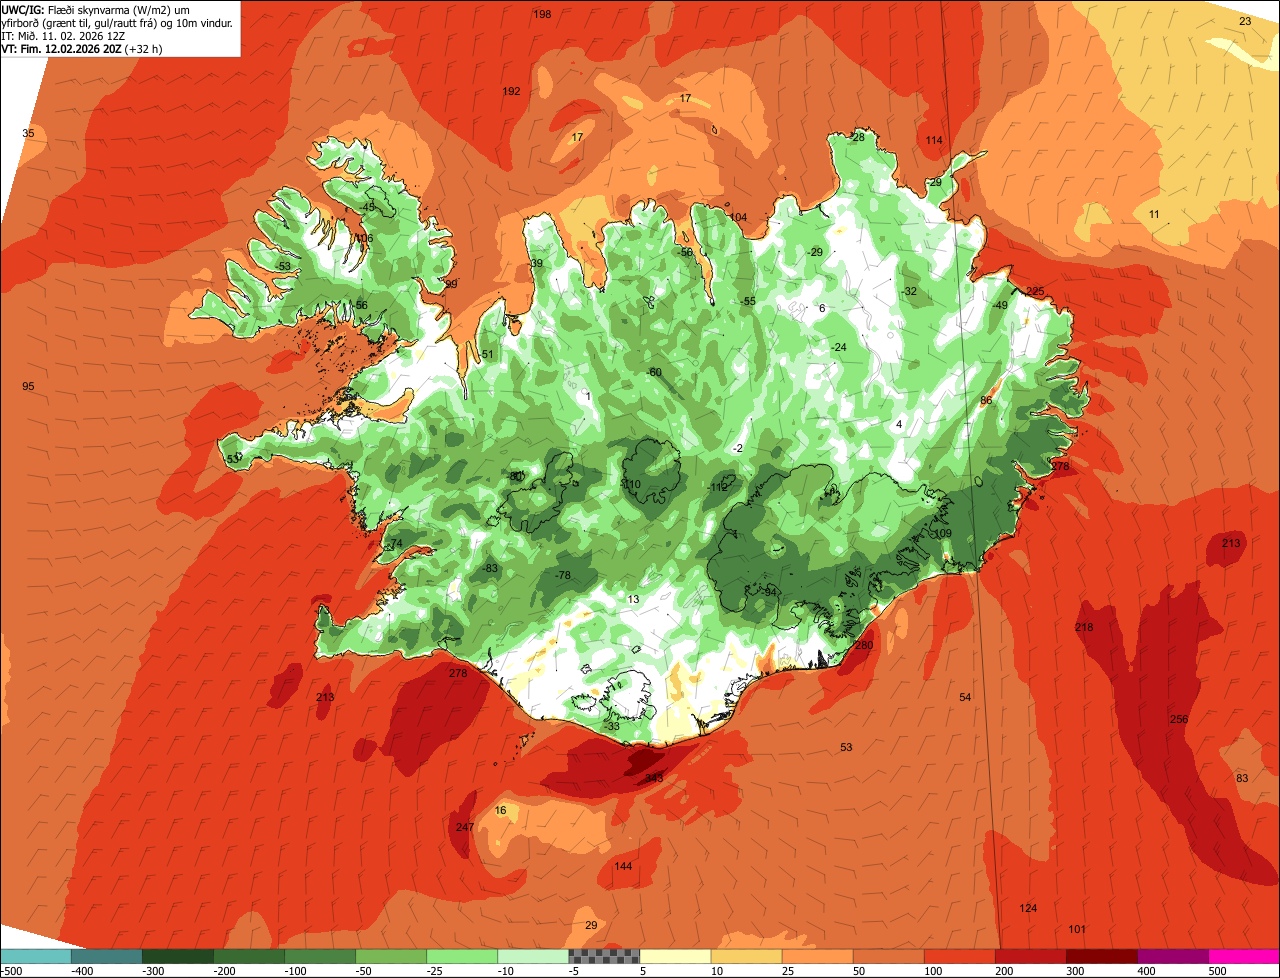Click the red 200 to 300 legend swatch
The width and height of the screenshot is (1280, 978).
pos(1030,956)
